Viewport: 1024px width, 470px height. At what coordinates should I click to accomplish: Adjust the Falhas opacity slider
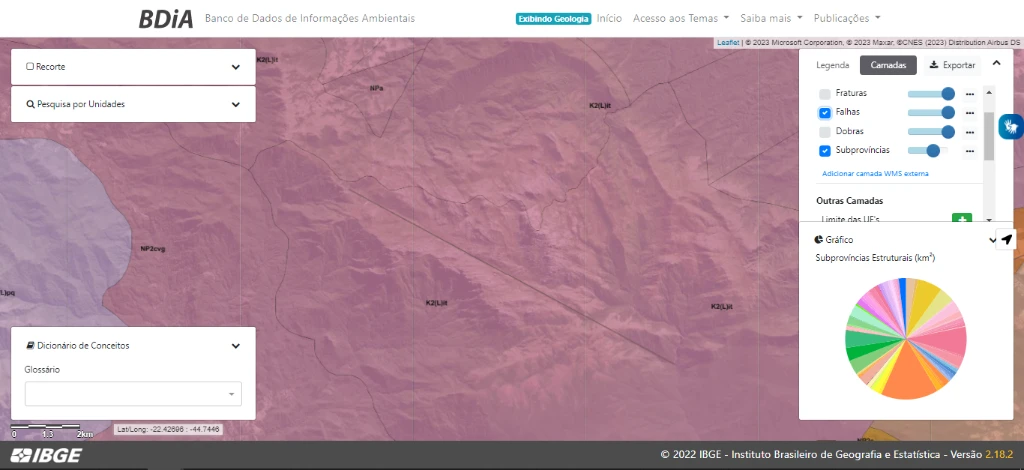[931, 113]
